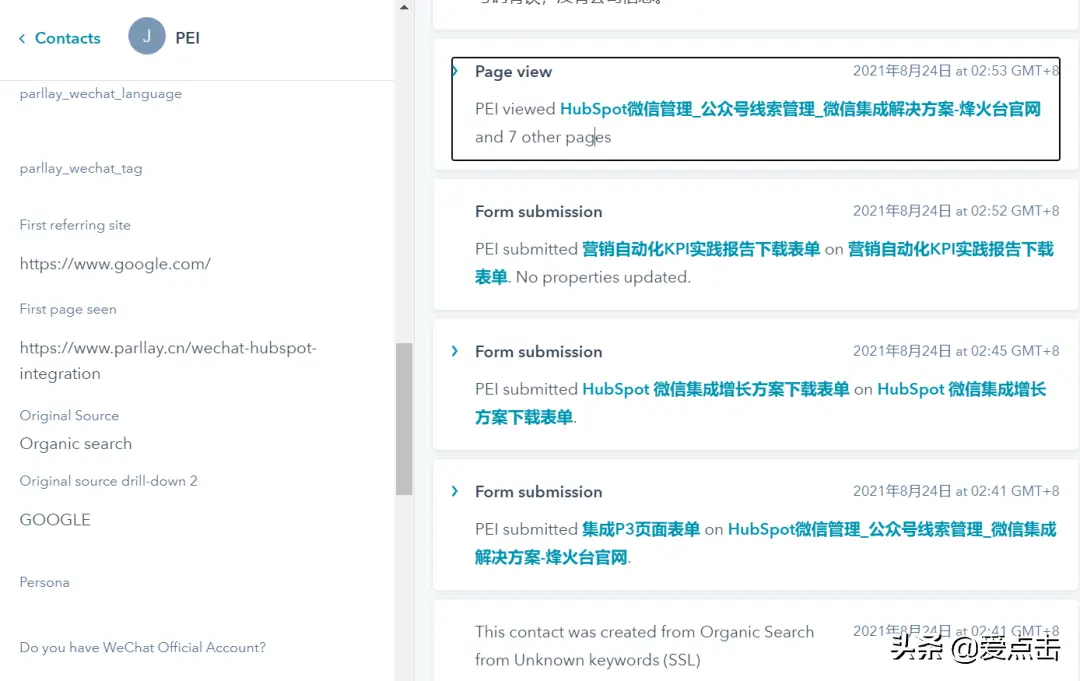The height and width of the screenshot is (681, 1080).
Task: Open the HubSpot微信管理 page link in Page view
Action: coord(800,109)
